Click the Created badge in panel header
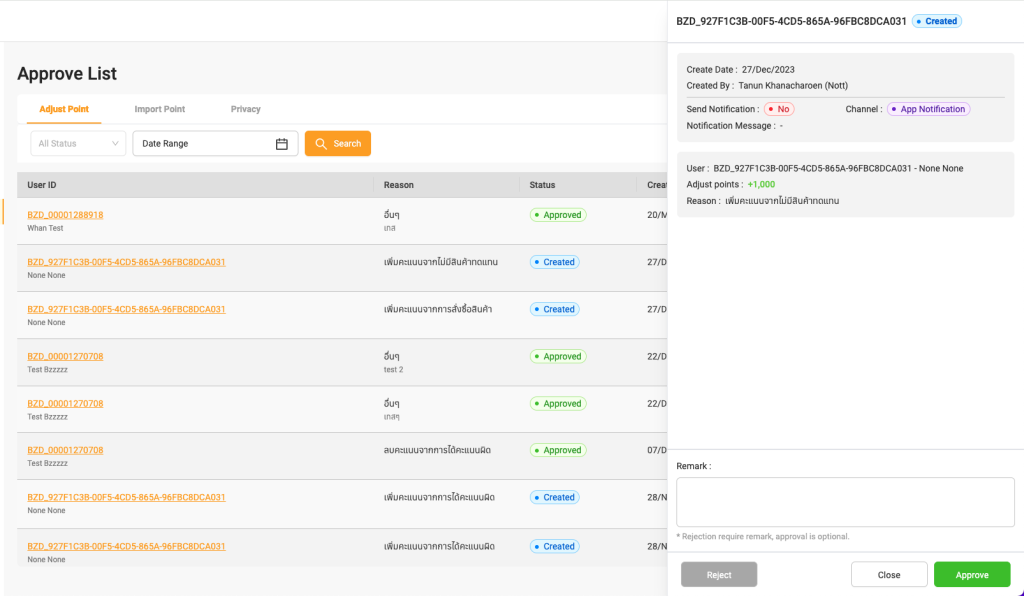The height and width of the screenshot is (596, 1024). [936, 21]
